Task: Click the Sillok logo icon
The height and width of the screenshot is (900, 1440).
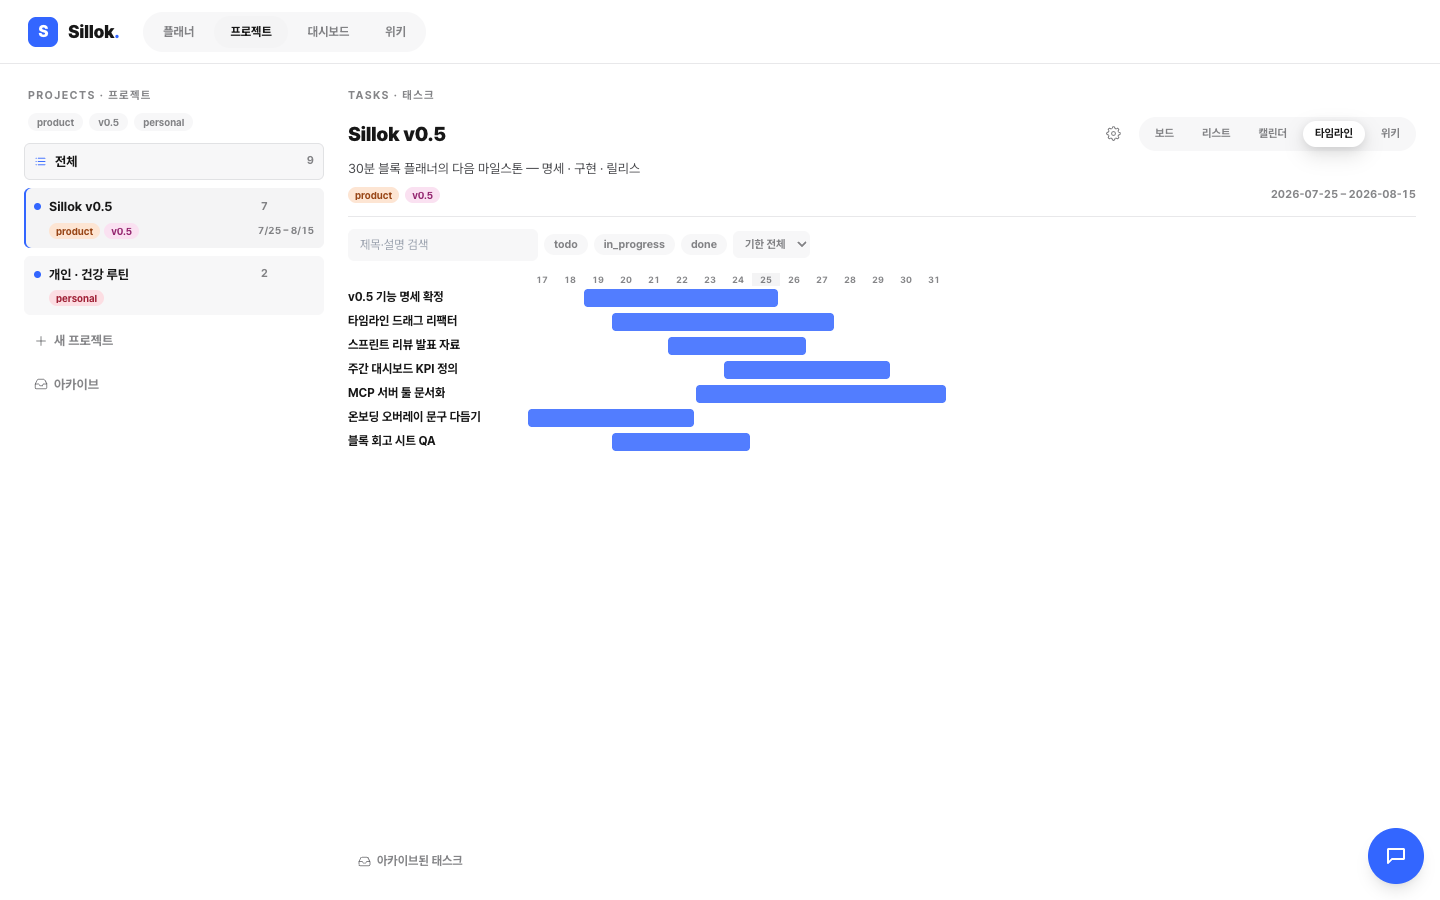Action: (43, 32)
